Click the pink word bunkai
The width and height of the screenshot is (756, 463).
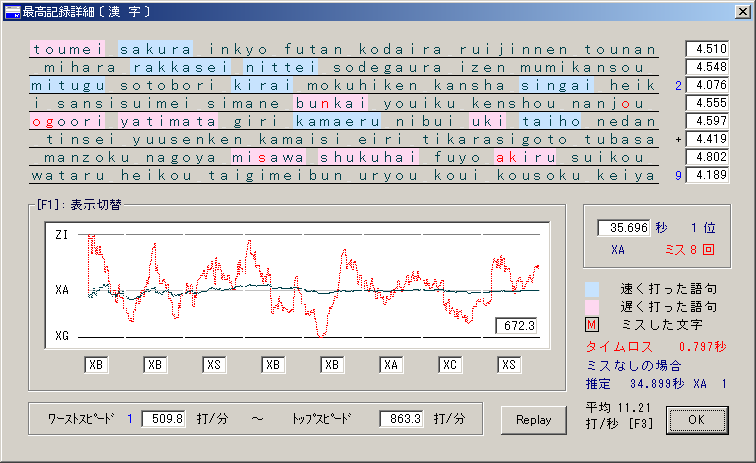pyautogui.click(x=330, y=103)
